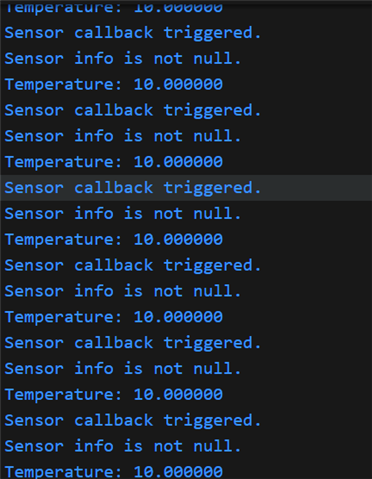Click the highlighted 'Sensor callback triggered.' log line
372x479 pixels.
tap(133, 188)
